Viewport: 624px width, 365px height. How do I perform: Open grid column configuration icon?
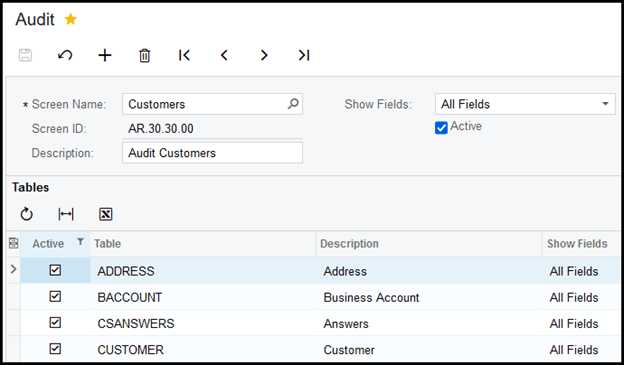[14, 243]
